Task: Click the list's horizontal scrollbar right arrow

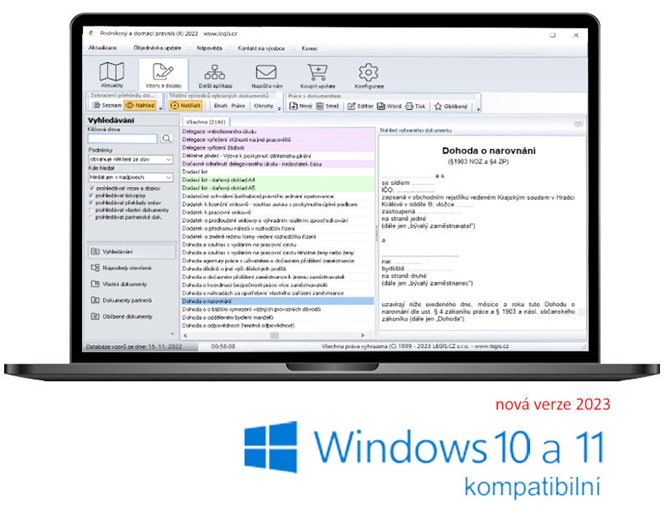Action: click(363, 335)
